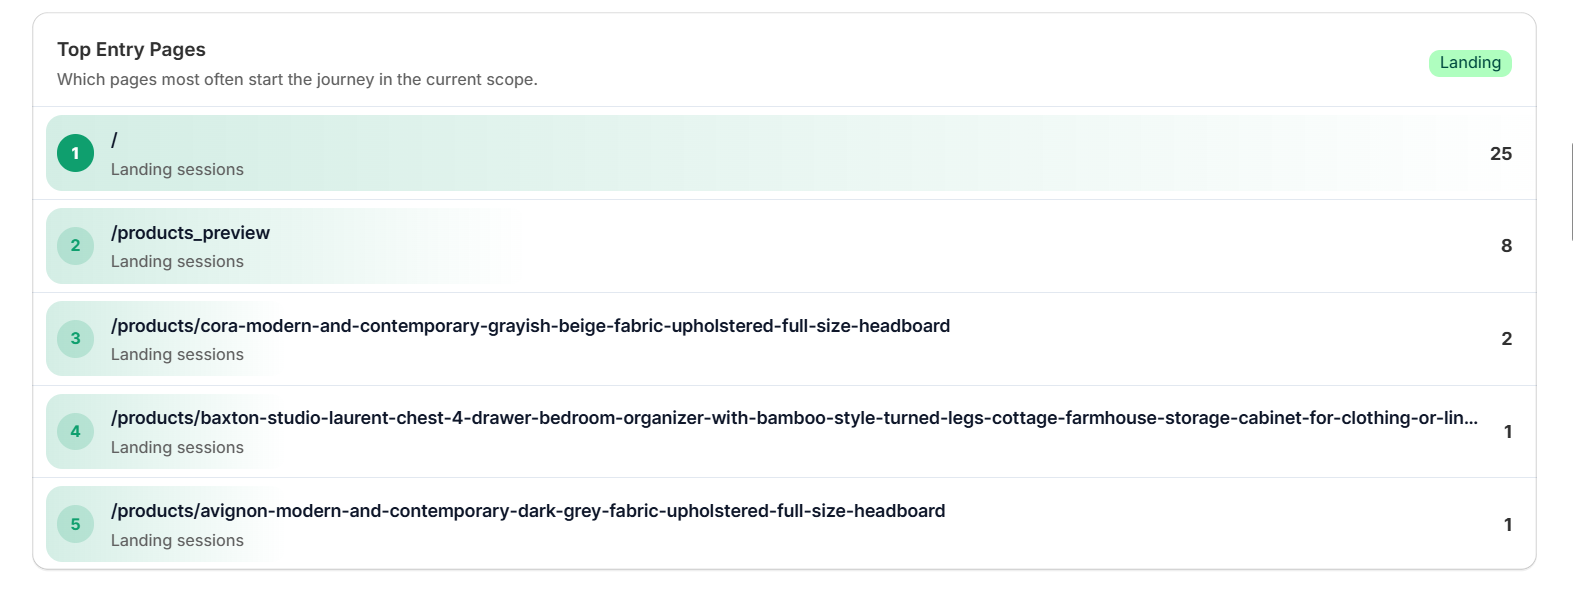
Task: Click the rank 1 circle badge
Action: coord(75,153)
